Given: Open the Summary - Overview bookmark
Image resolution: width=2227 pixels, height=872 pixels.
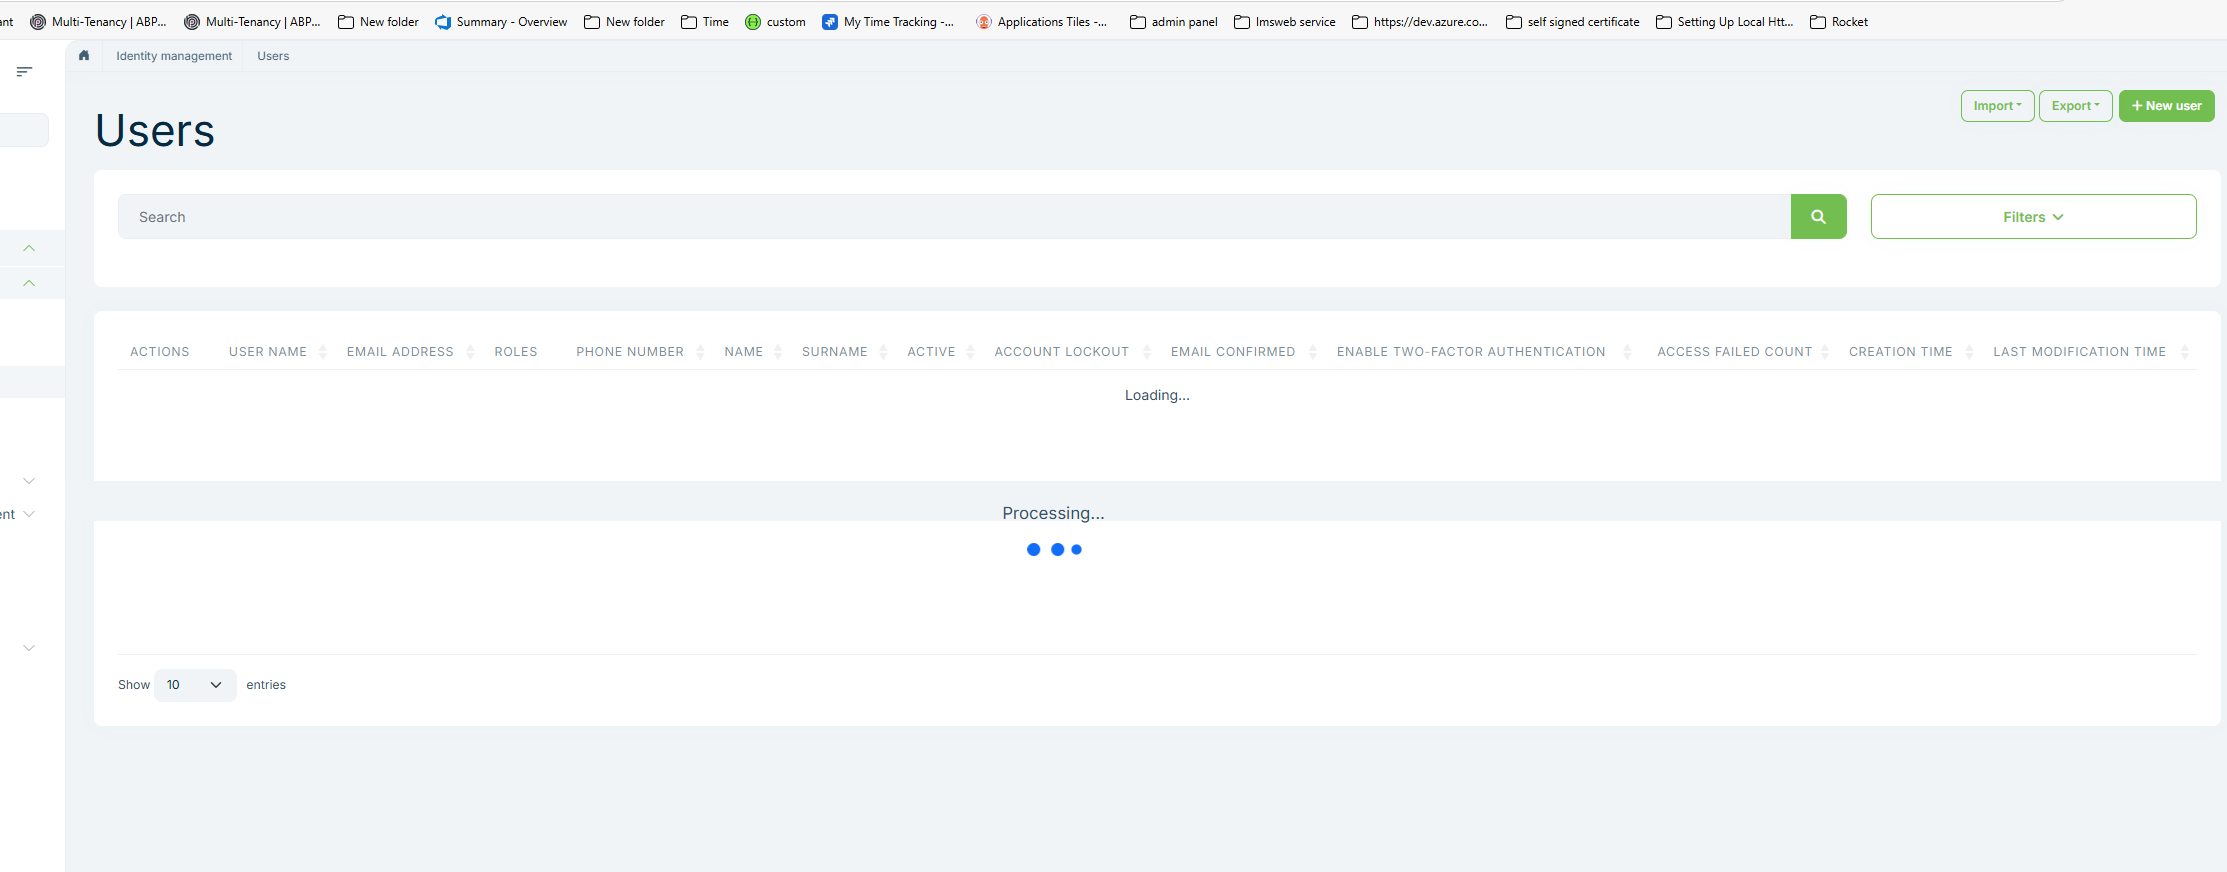Looking at the screenshot, I should pyautogui.click(x=501, y=22).
